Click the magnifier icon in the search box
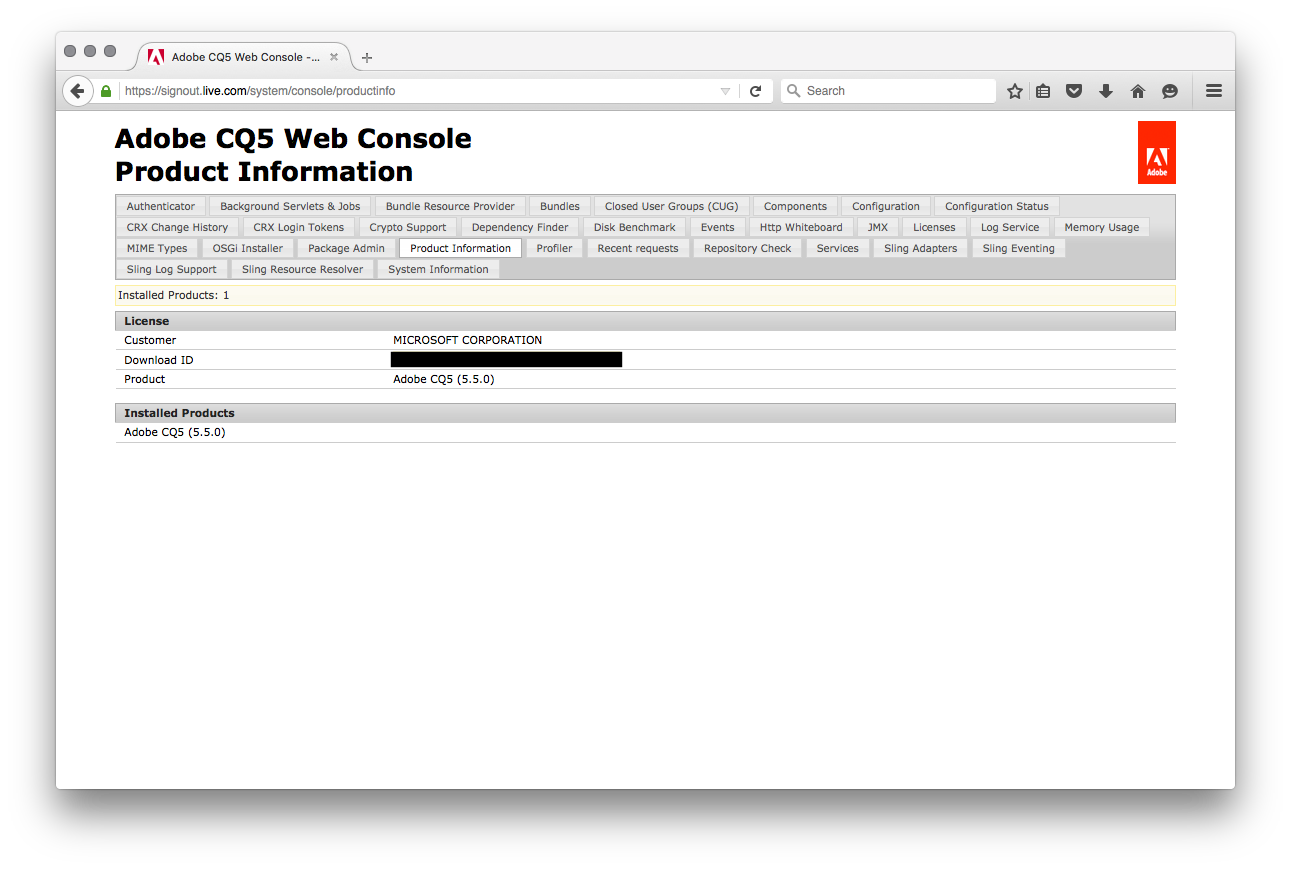The width and height of the screenshot is (1291, 869). coord(794,91)
